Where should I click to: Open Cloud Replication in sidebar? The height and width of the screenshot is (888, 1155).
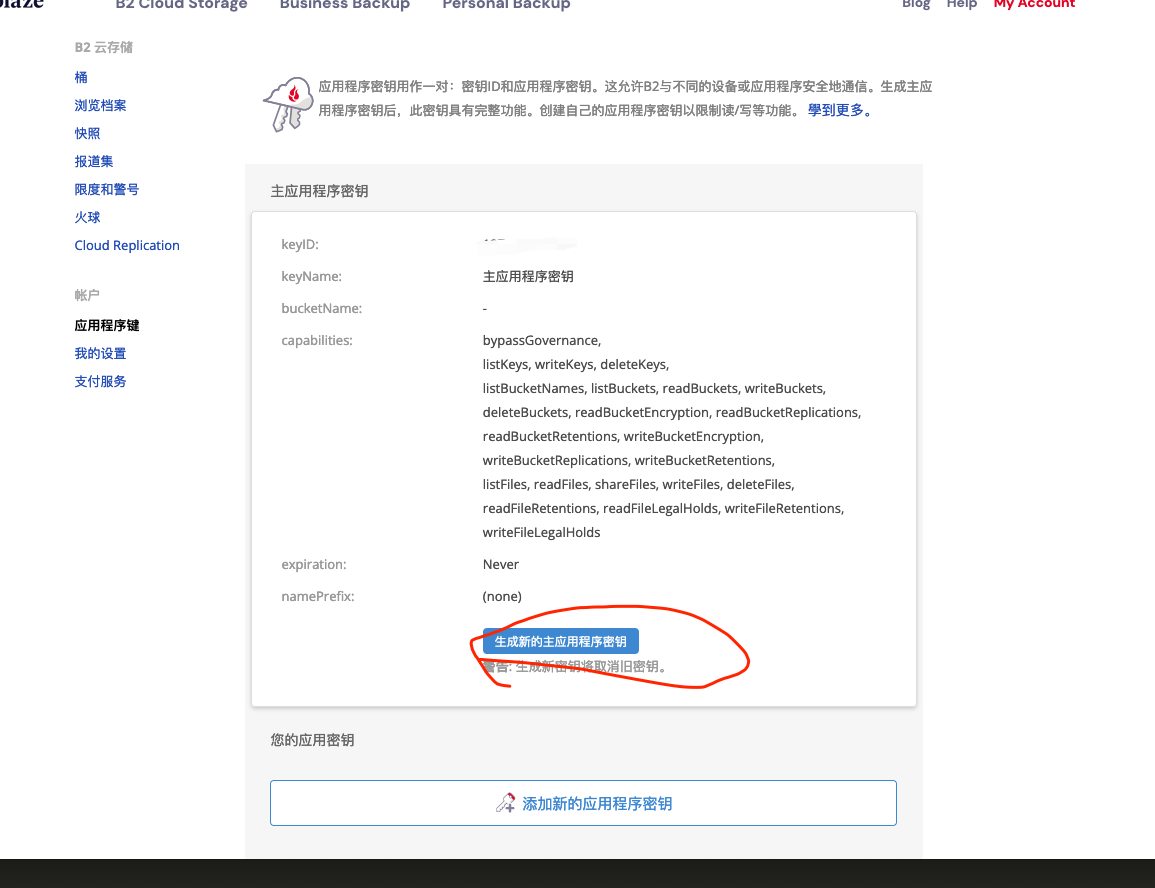pos(127,245)
